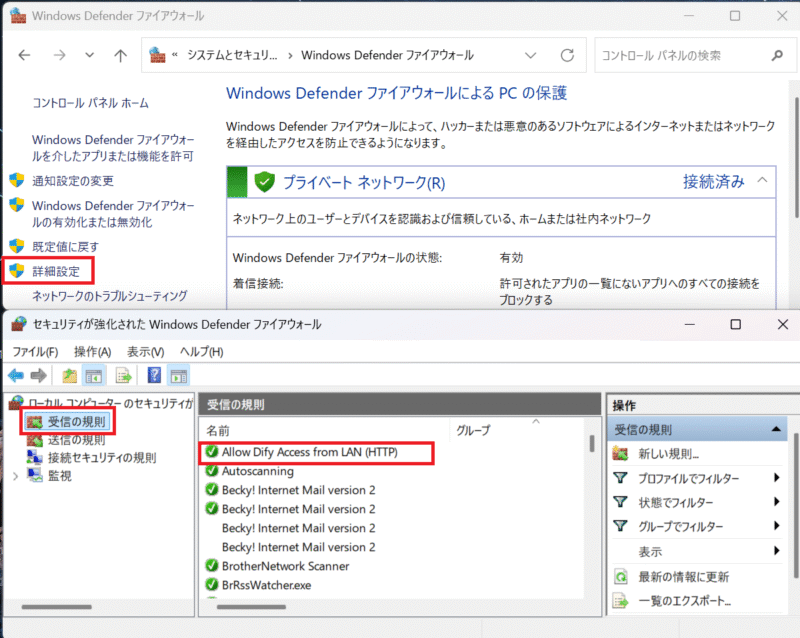Screen dimensions: 800x638
Task: Click the « breadcrumb overflow chevron
Action: point(174,55)
